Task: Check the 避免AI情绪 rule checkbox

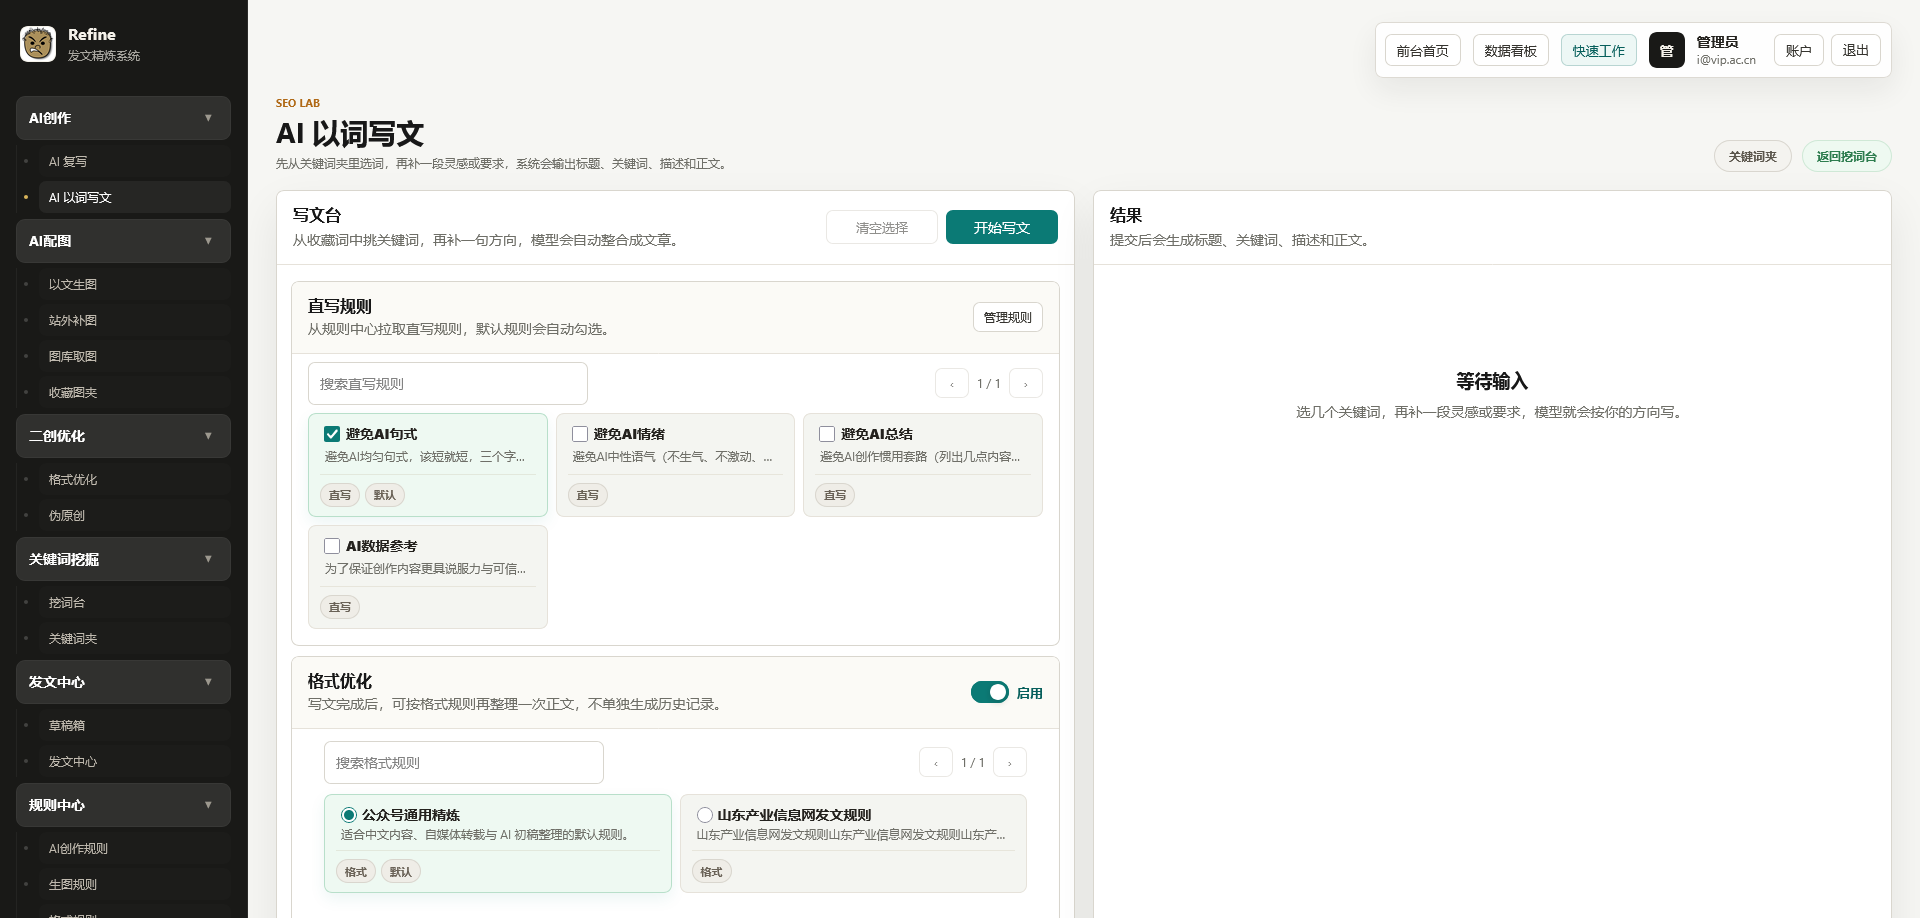Action: tap(580, 434)
